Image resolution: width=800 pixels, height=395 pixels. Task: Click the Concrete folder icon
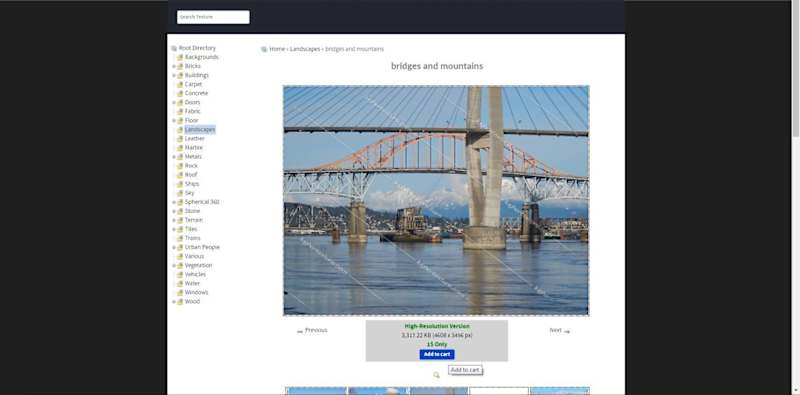pos(180,93)
